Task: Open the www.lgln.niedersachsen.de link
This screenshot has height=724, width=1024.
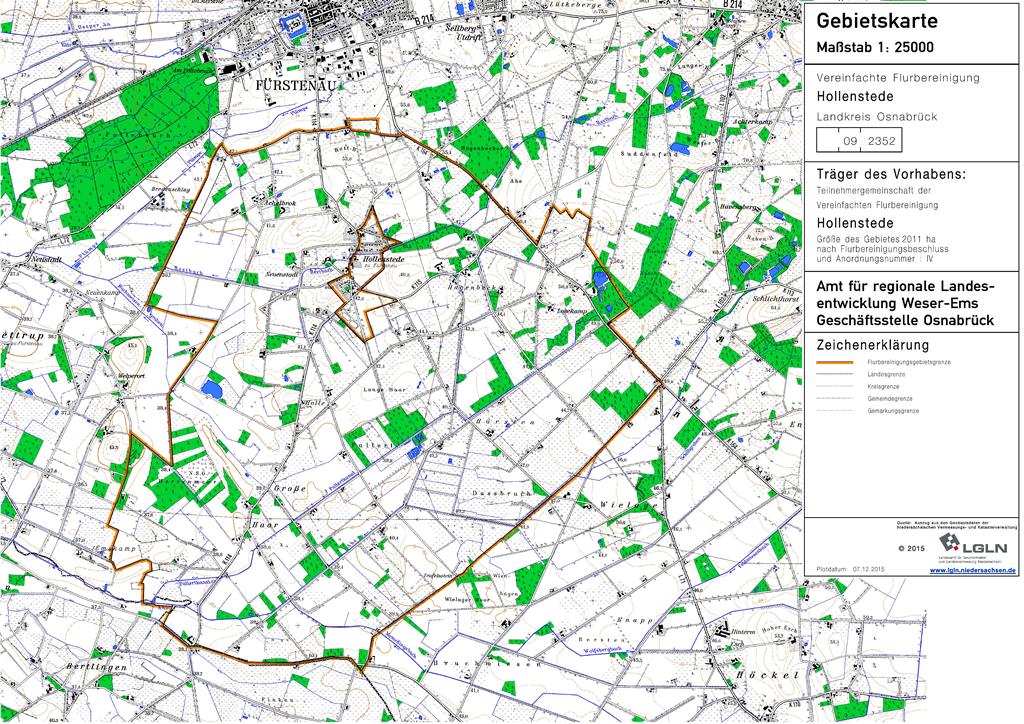Action: click(973, 571)
